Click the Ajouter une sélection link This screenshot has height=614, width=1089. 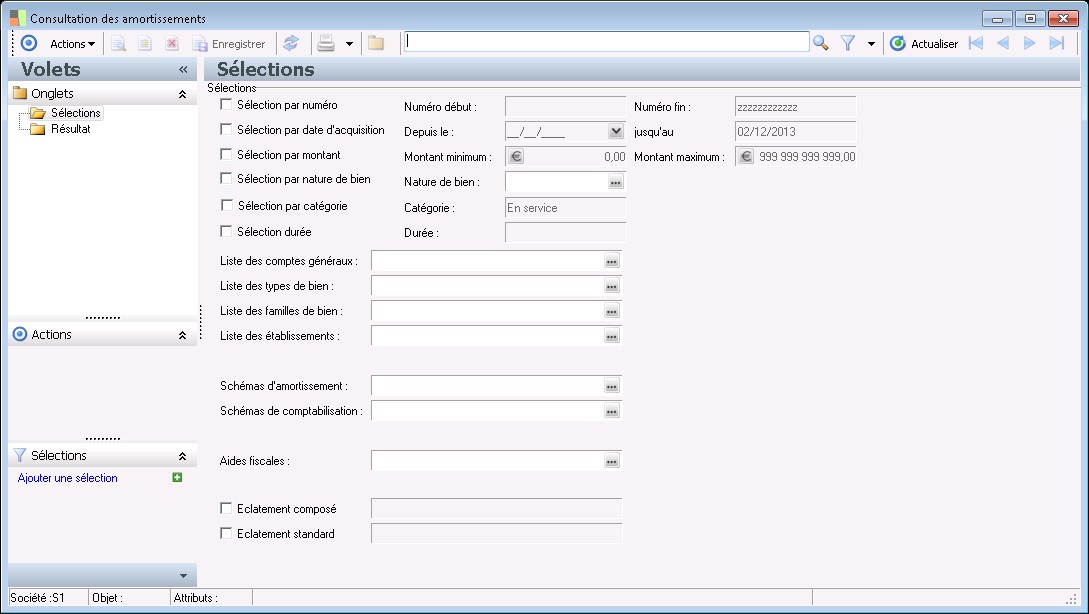(68, 478)
